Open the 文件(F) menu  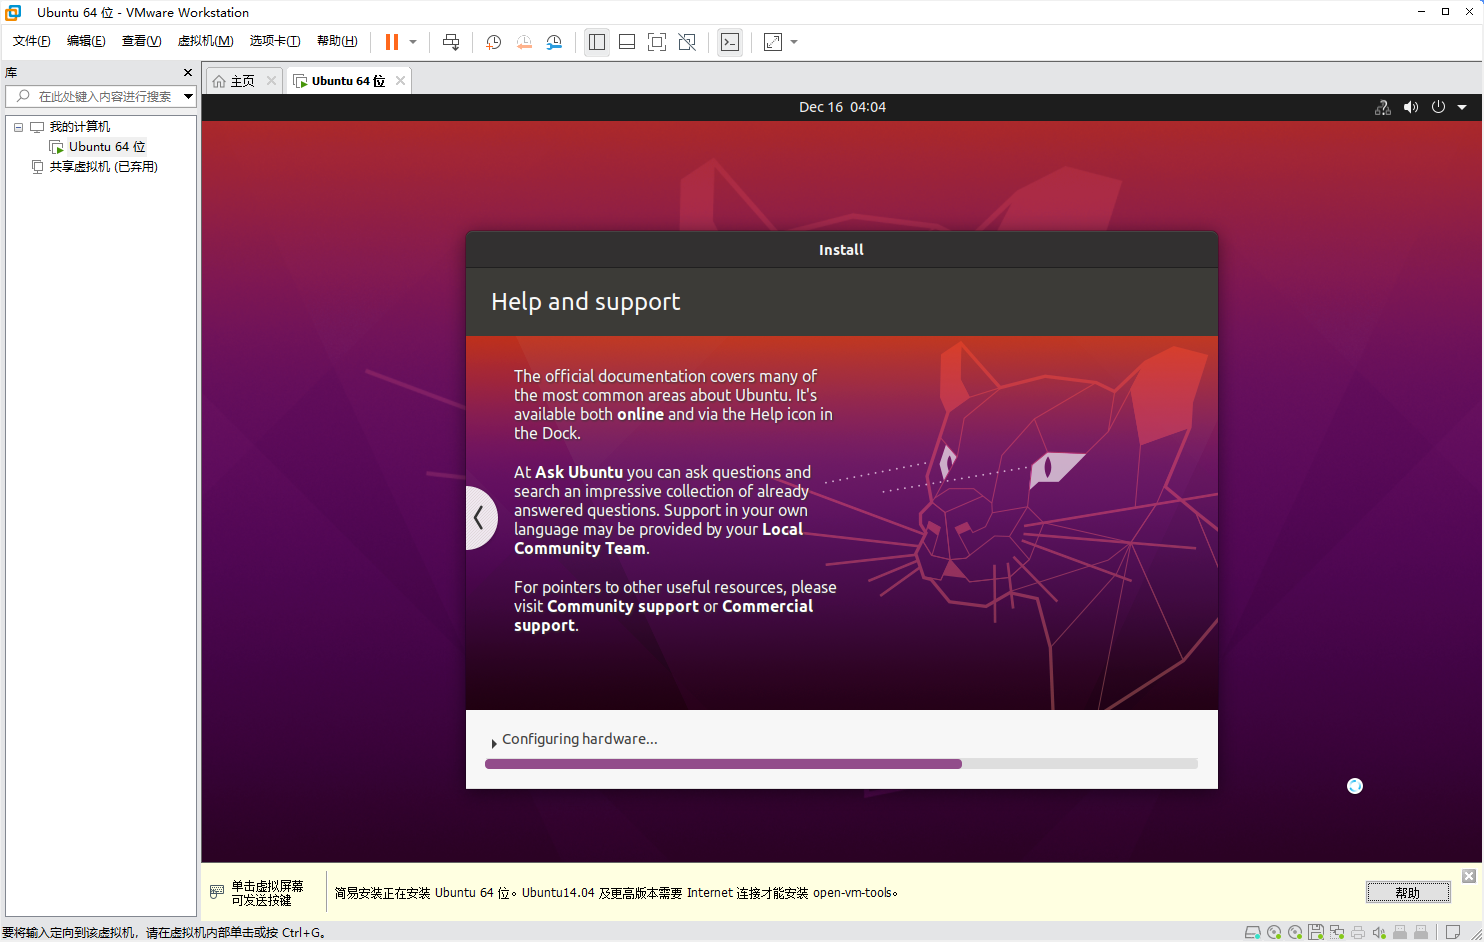(x=31, y=41)
